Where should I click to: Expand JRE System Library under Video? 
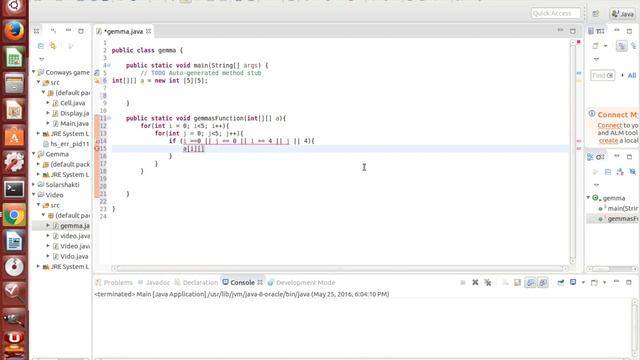coord(39,267)
